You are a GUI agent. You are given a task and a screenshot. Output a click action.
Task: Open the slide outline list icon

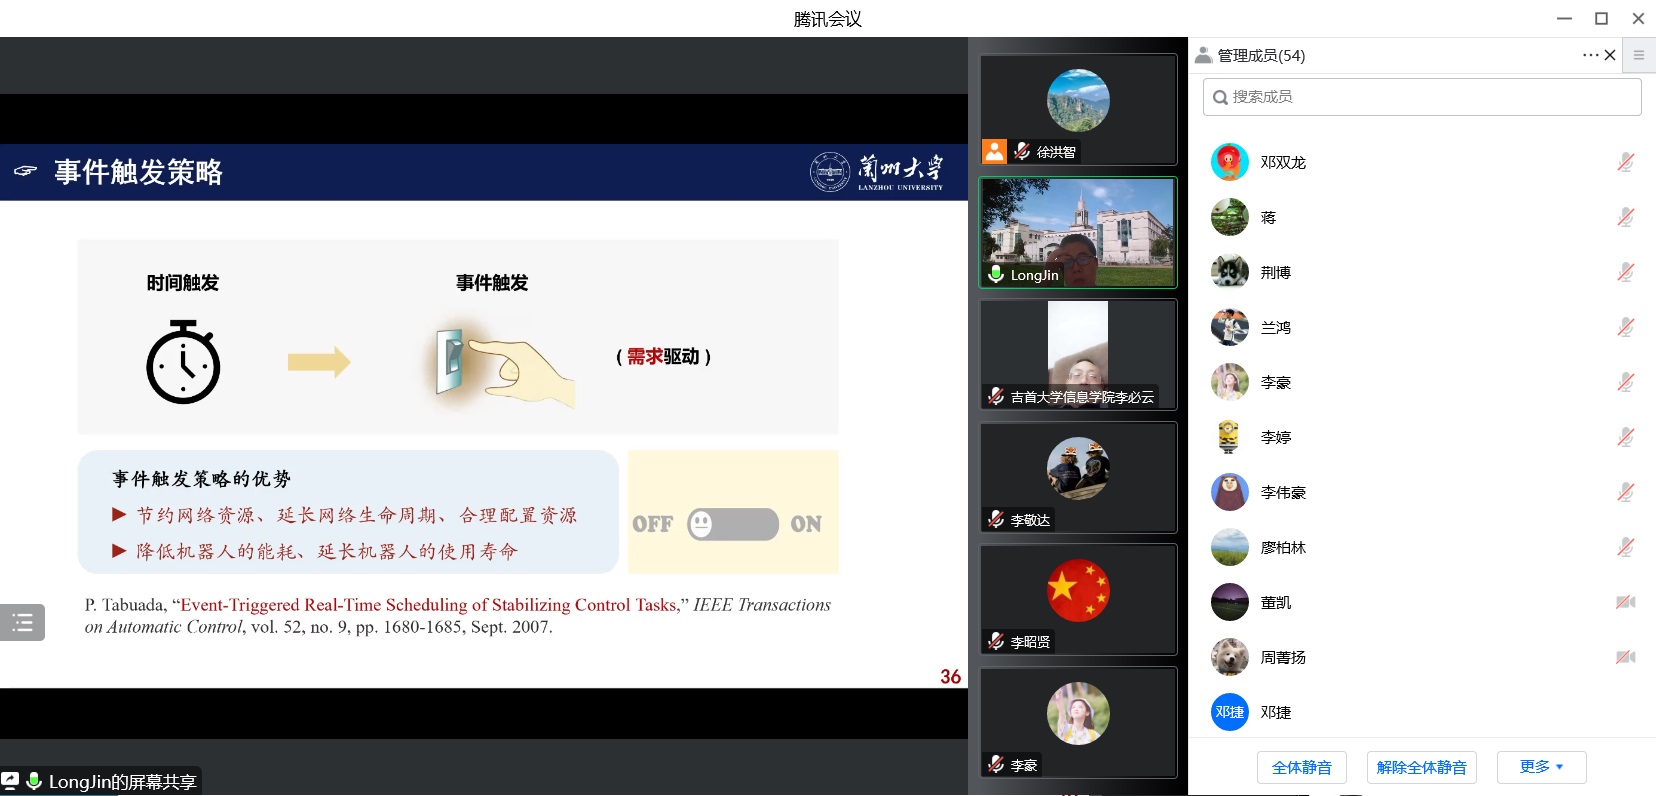[x=22, y=623]
